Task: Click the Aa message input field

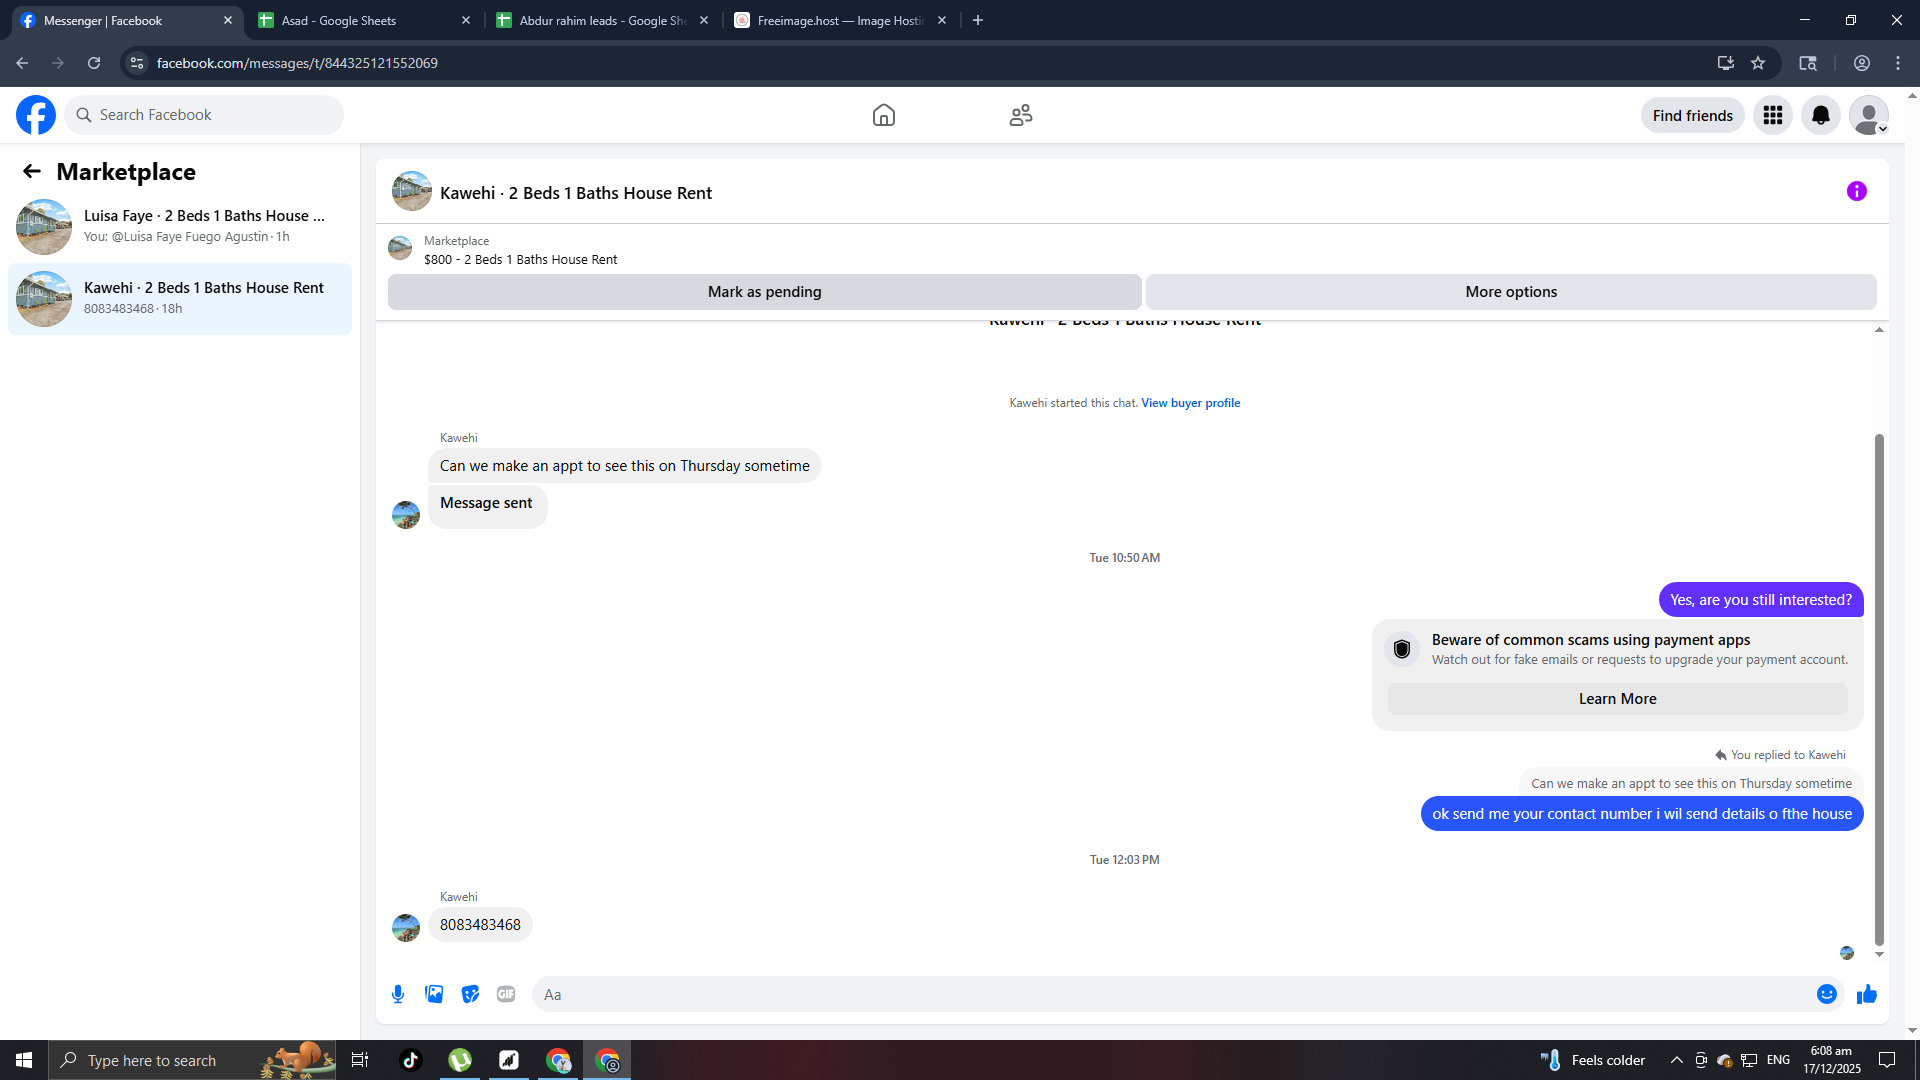Action: [x=1170, y=994]
